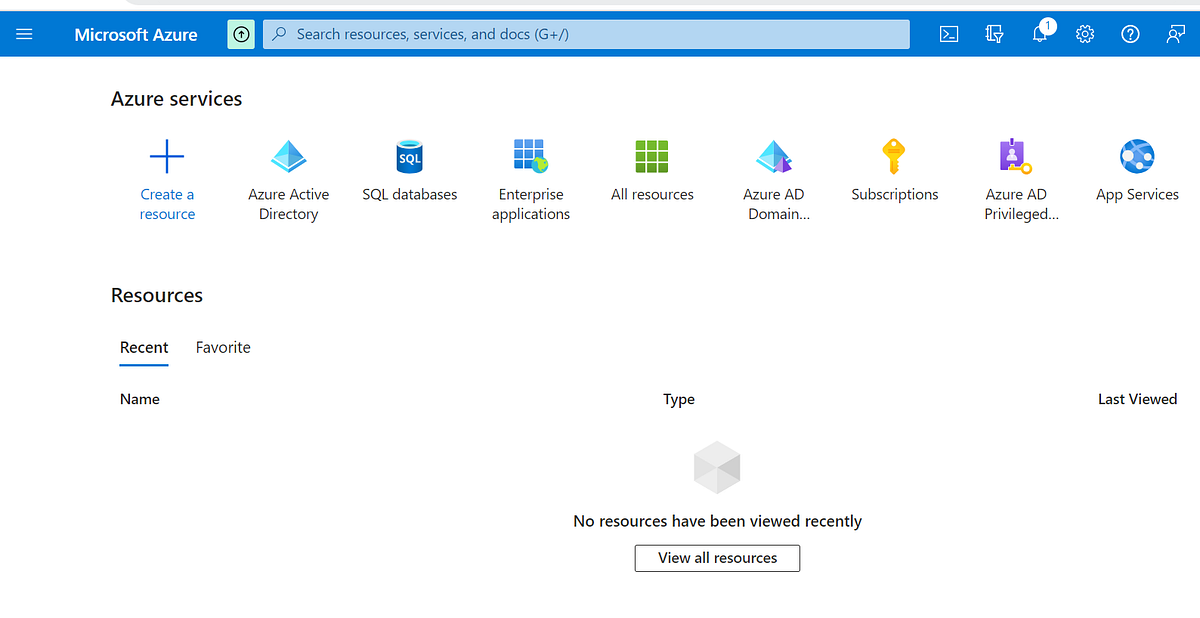1200x618 pixels.
Task: Open the portal settings gear
Action: click(1084, 33)
